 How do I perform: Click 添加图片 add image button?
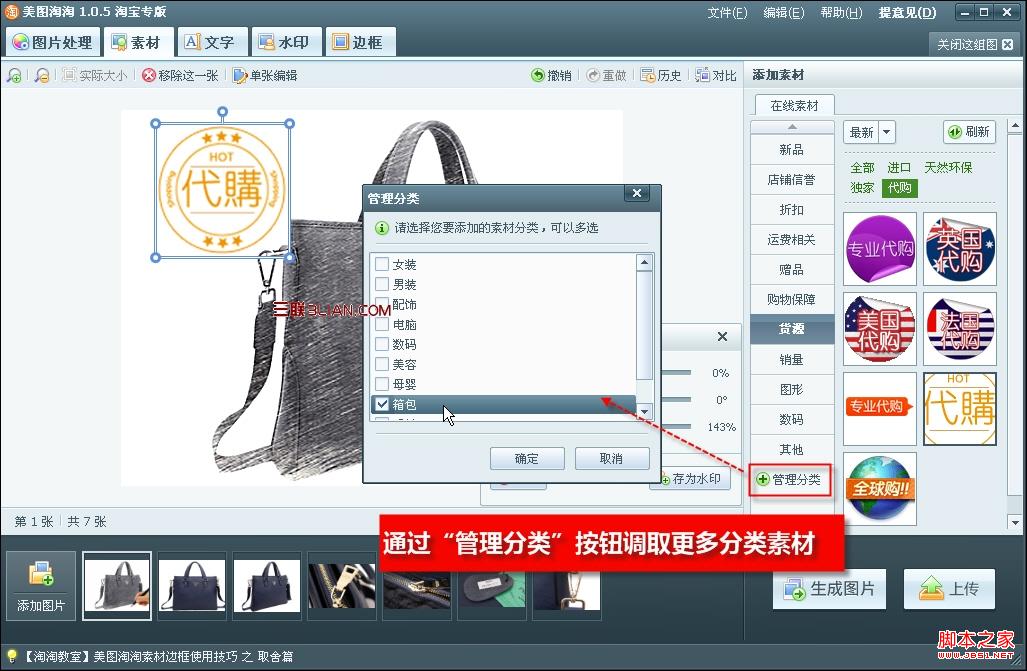pyautogui.click(x=41, y=586)
